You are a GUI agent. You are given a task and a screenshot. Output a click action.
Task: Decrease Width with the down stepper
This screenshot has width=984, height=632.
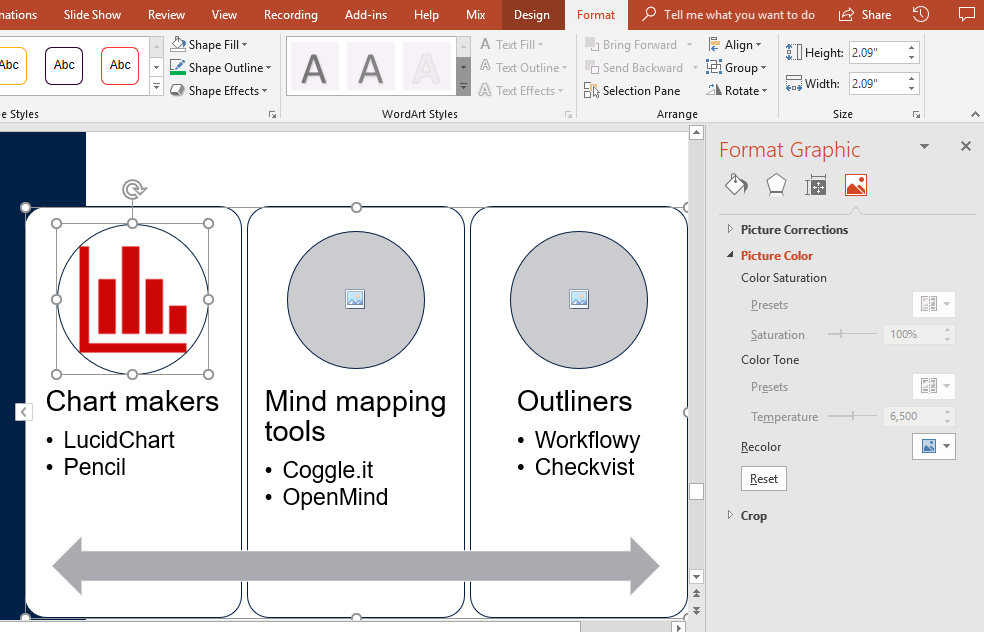coord(911,88)
